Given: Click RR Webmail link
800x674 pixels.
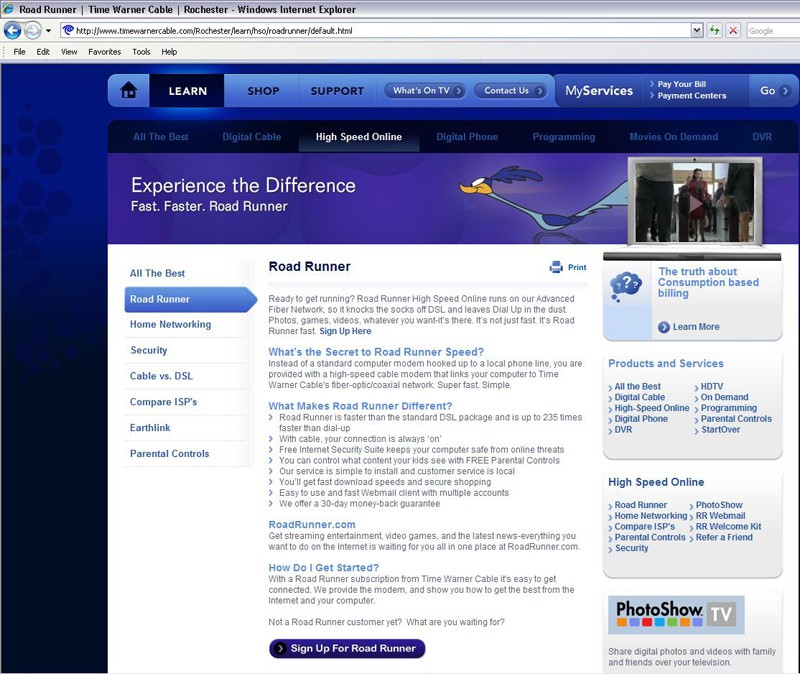Looking at the screenshot, I should (720, 516).
